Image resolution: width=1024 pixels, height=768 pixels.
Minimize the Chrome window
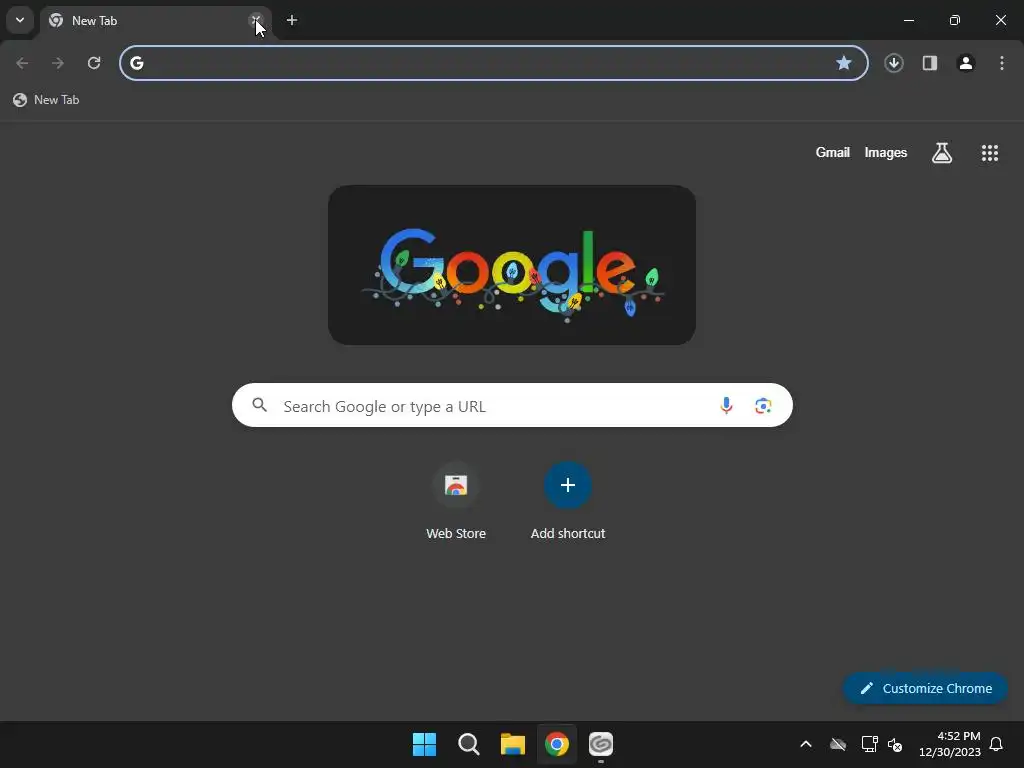(908, 20)
